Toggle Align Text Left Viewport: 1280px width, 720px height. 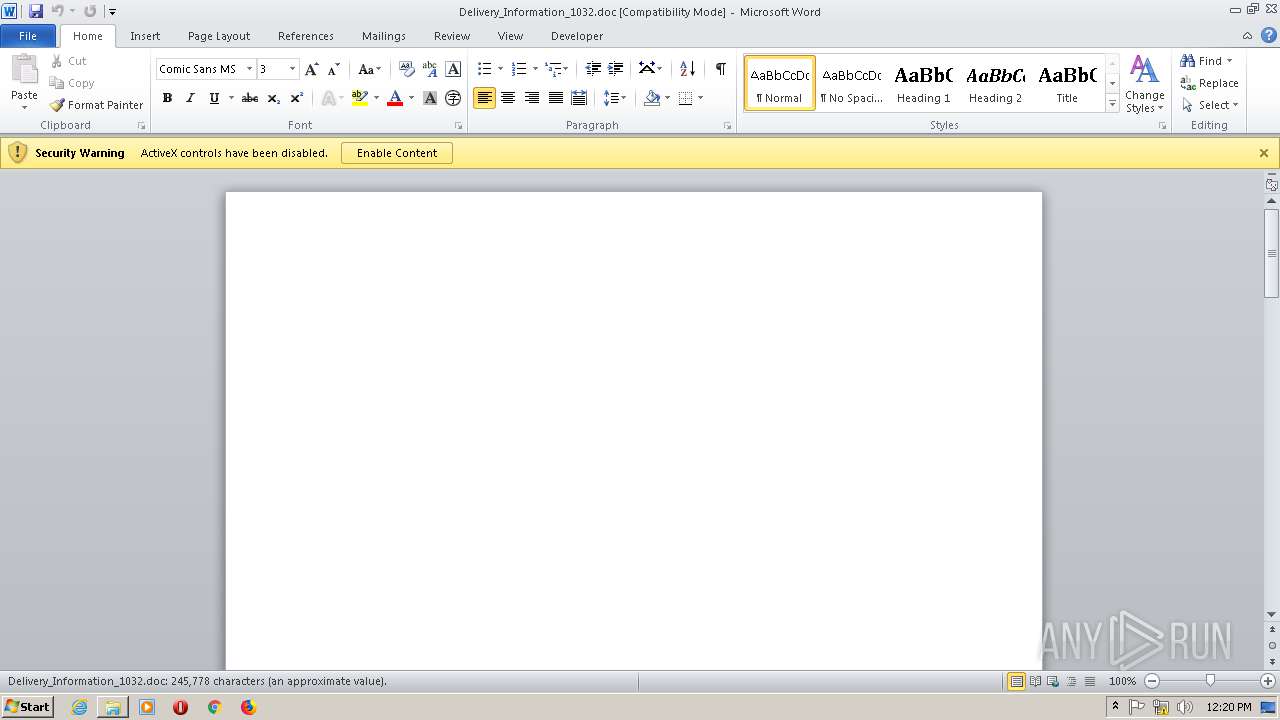(484, 98)
